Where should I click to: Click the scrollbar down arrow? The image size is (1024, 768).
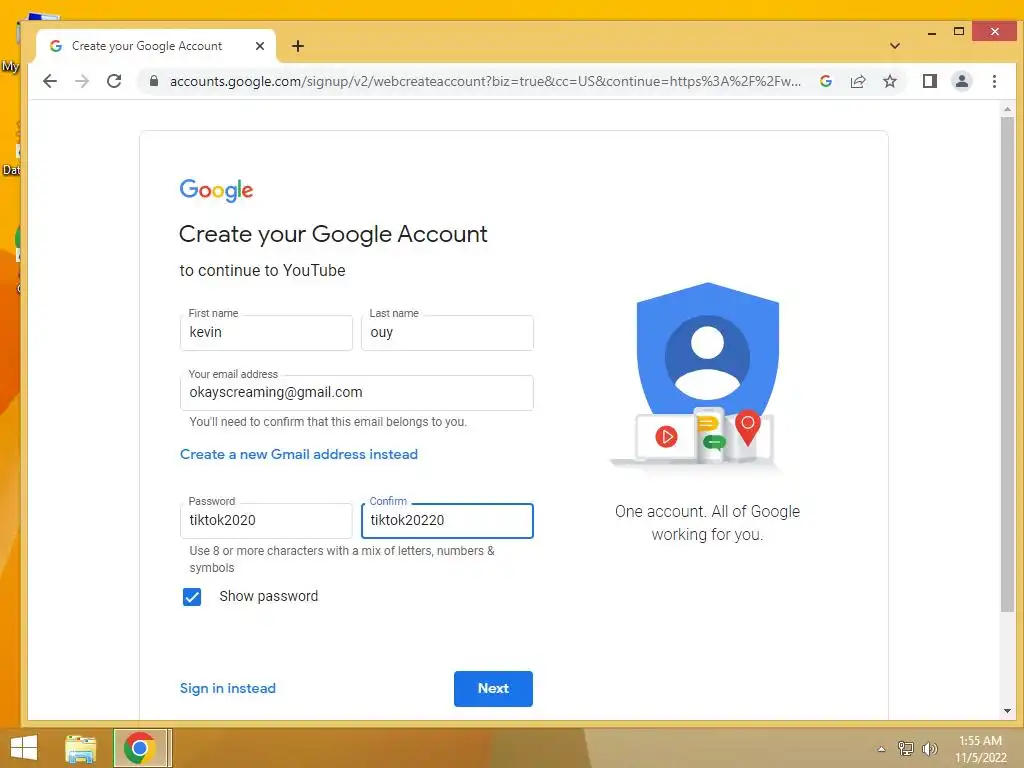coord(1007,711)
